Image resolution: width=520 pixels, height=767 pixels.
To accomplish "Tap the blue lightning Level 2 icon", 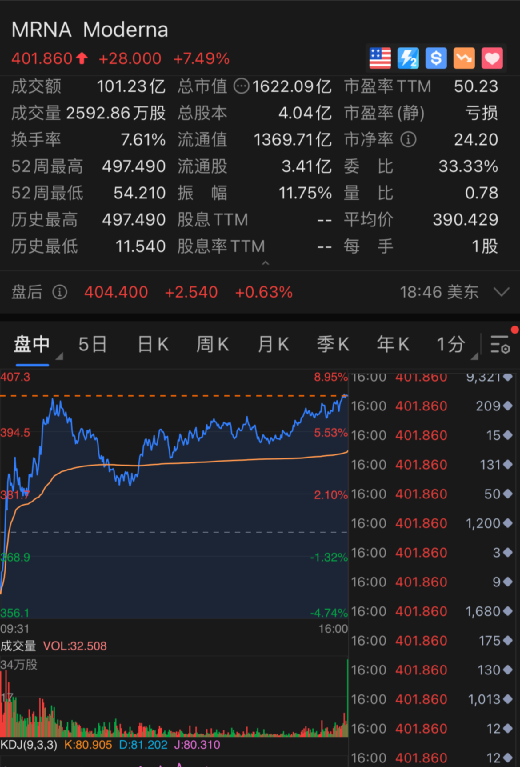I will pyautogui.click(x=408, y=58).
